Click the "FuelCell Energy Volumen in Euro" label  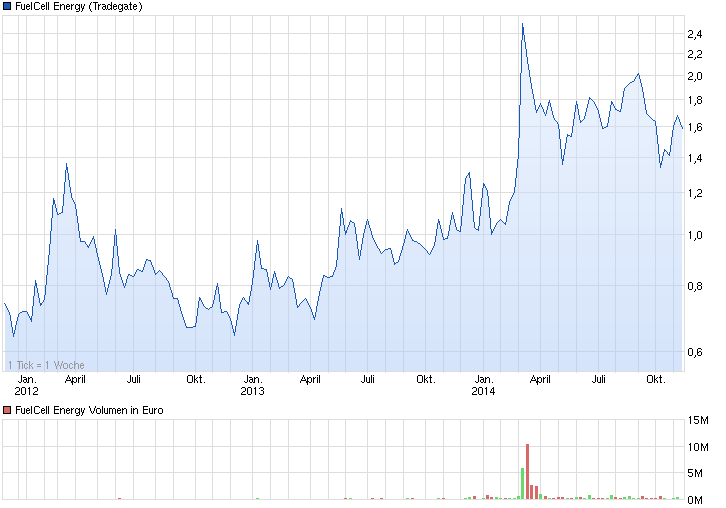tap(89, 410)
